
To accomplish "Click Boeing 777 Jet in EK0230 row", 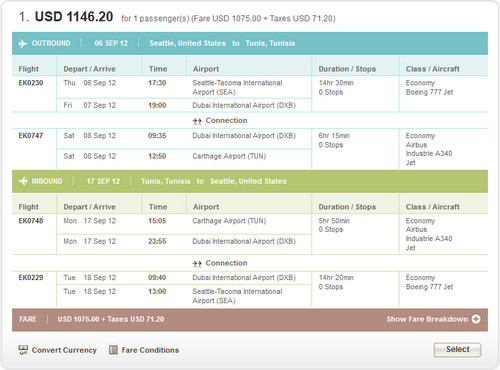I will [x=429, y=92].
